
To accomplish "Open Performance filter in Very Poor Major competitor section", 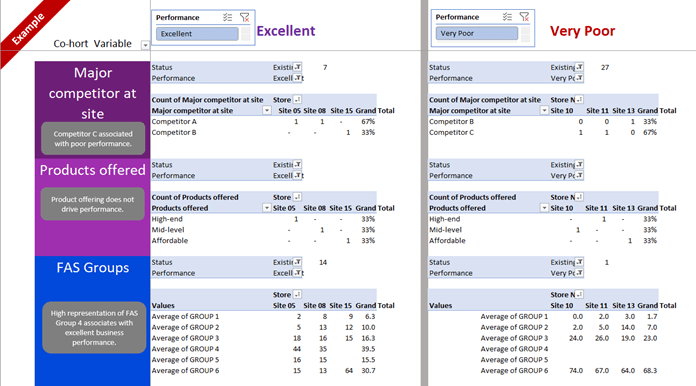I will [579, 78].
